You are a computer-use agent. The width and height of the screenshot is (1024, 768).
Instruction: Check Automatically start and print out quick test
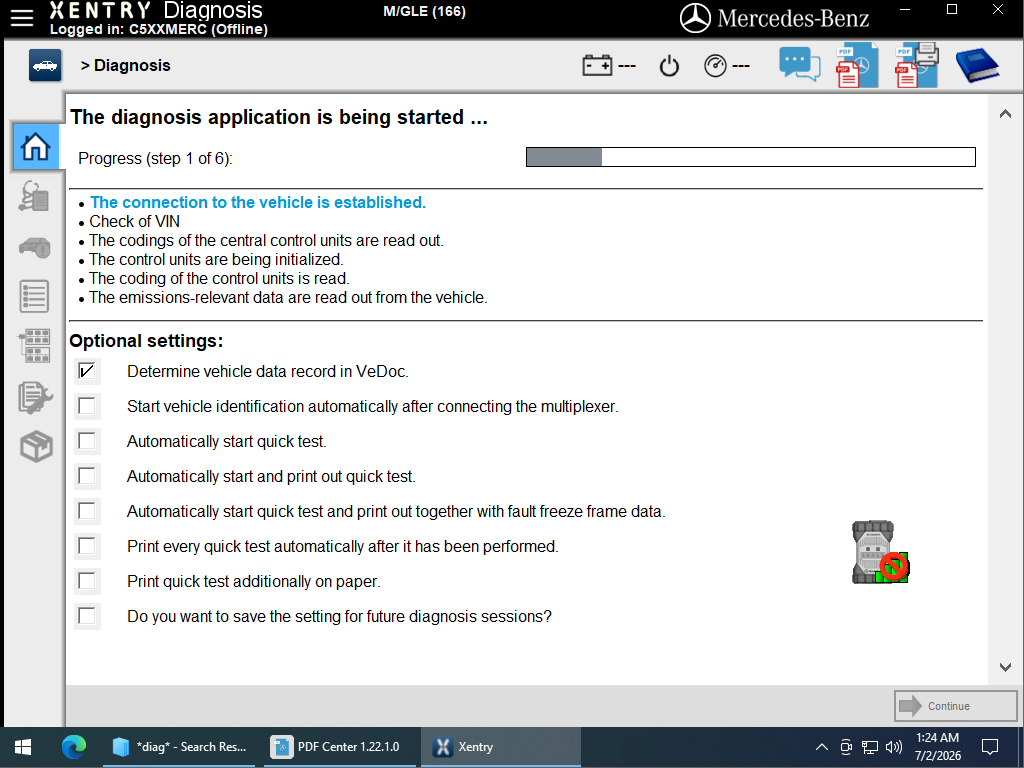pyautogui.click(x=87, y=476)
